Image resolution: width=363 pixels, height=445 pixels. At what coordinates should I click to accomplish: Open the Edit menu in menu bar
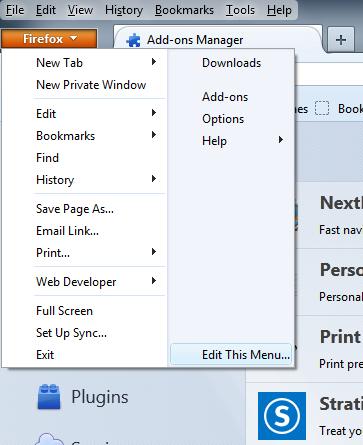tap(46, 10)
